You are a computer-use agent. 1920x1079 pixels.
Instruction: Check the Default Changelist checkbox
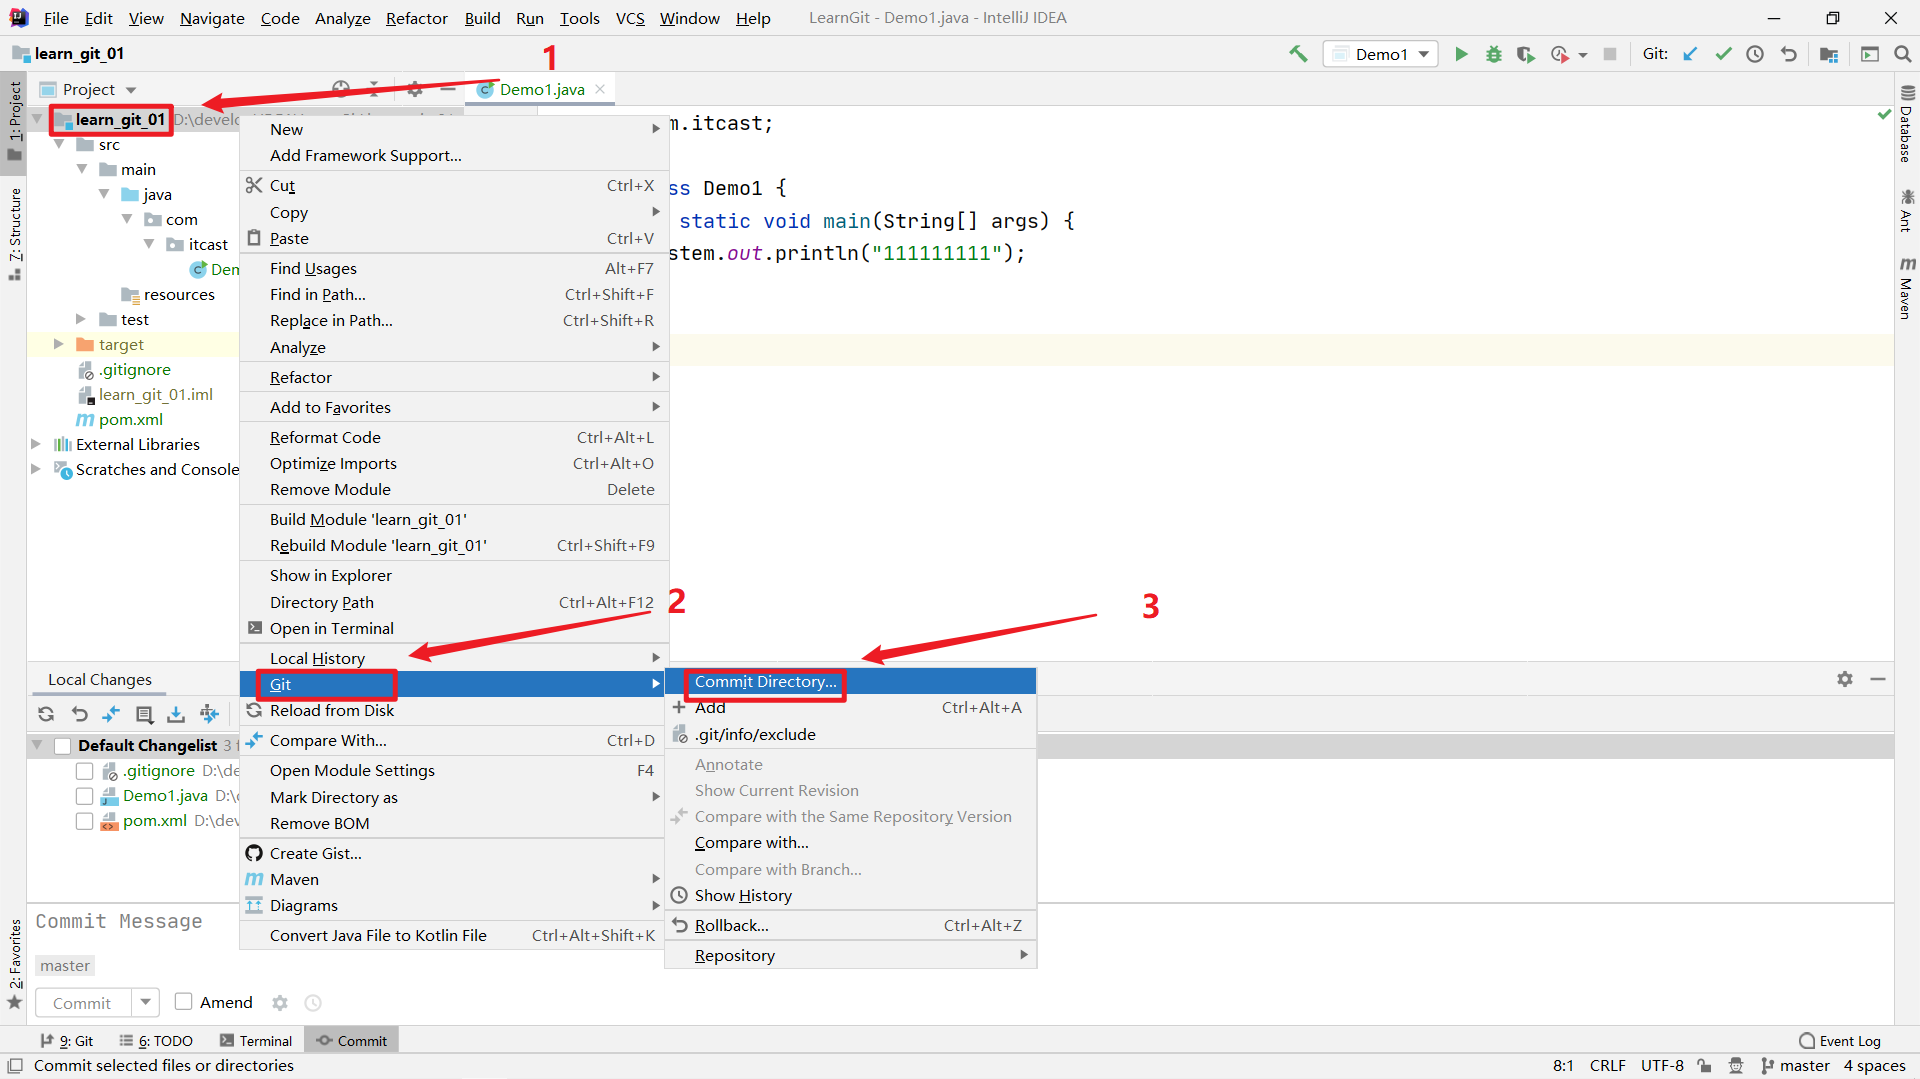[62, 746]
